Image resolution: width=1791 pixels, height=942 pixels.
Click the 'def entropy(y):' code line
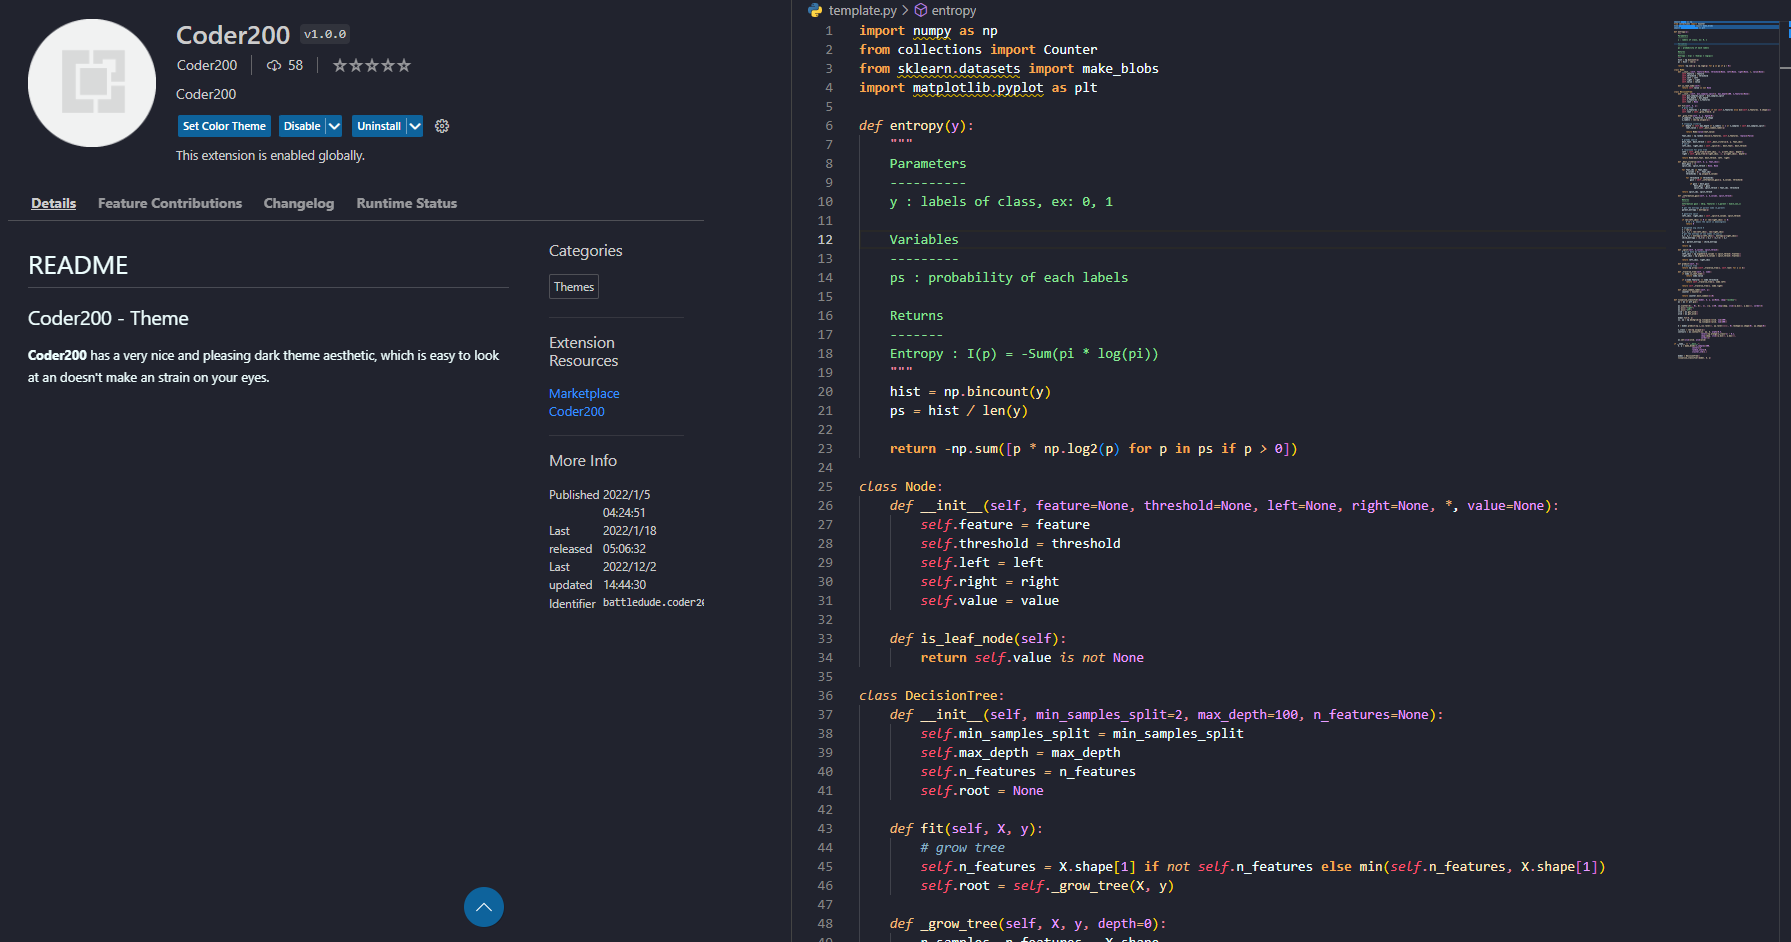point(916,126)
